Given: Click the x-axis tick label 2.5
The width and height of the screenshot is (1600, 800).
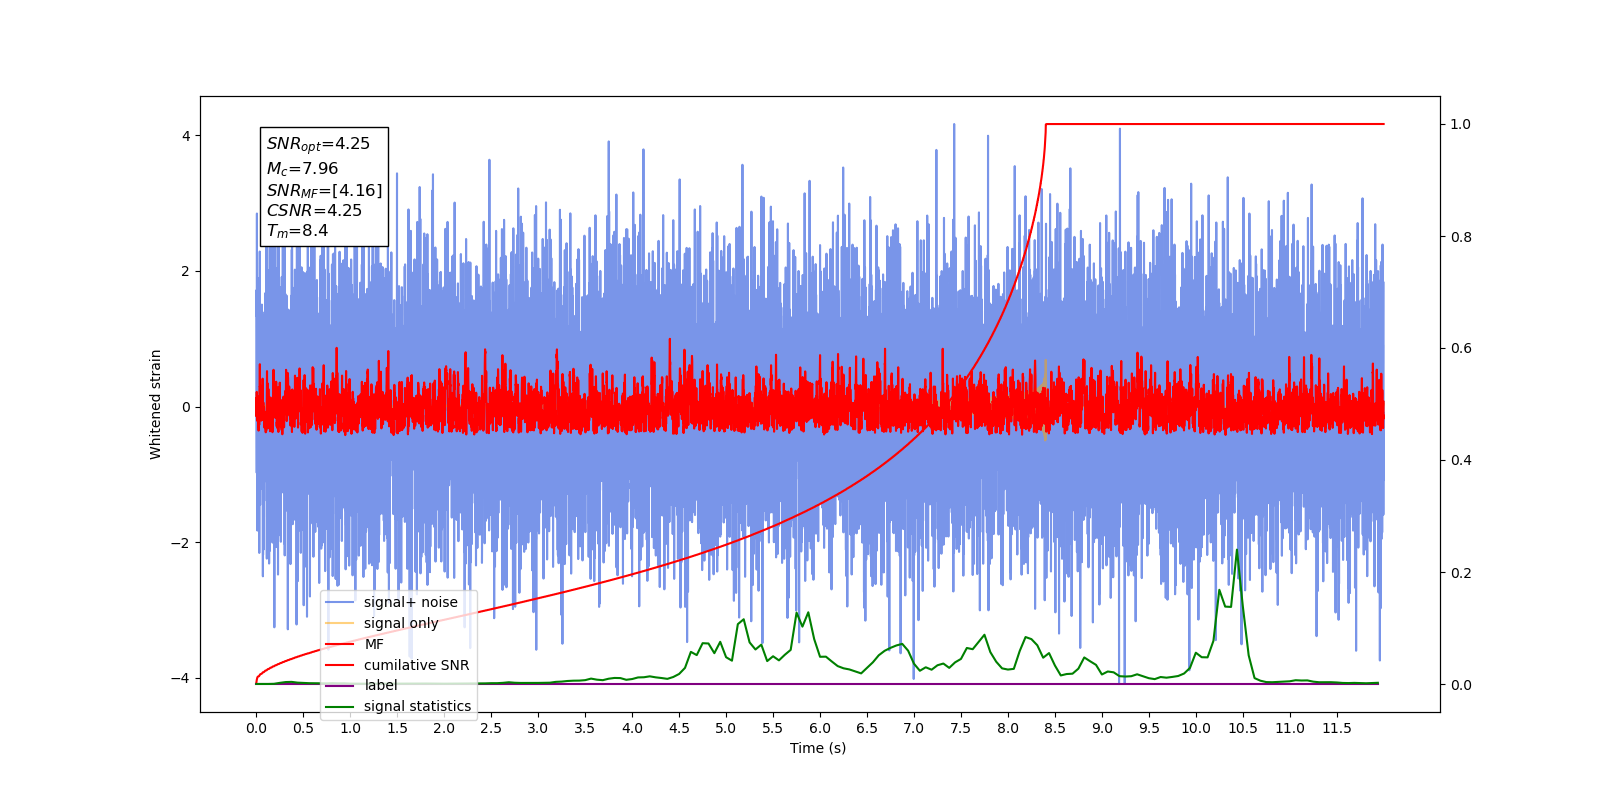Looking at the screenshot, I should [x=491, y=728].
